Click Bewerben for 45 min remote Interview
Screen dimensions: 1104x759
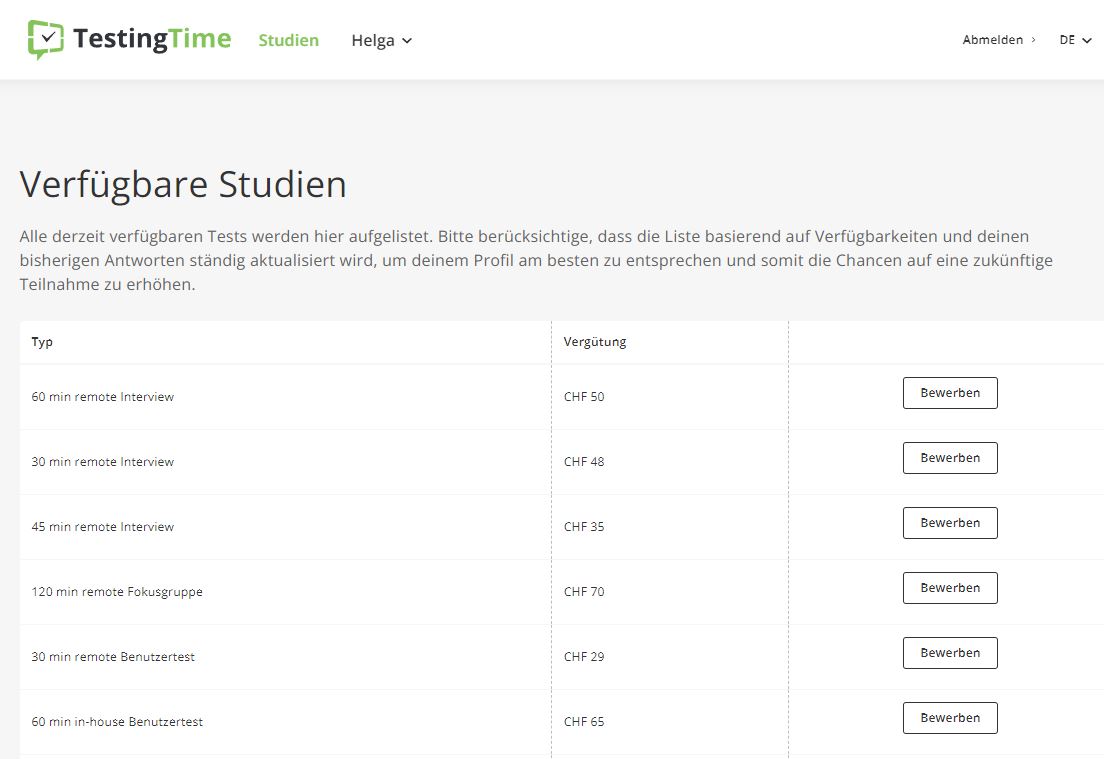point(950,523)
